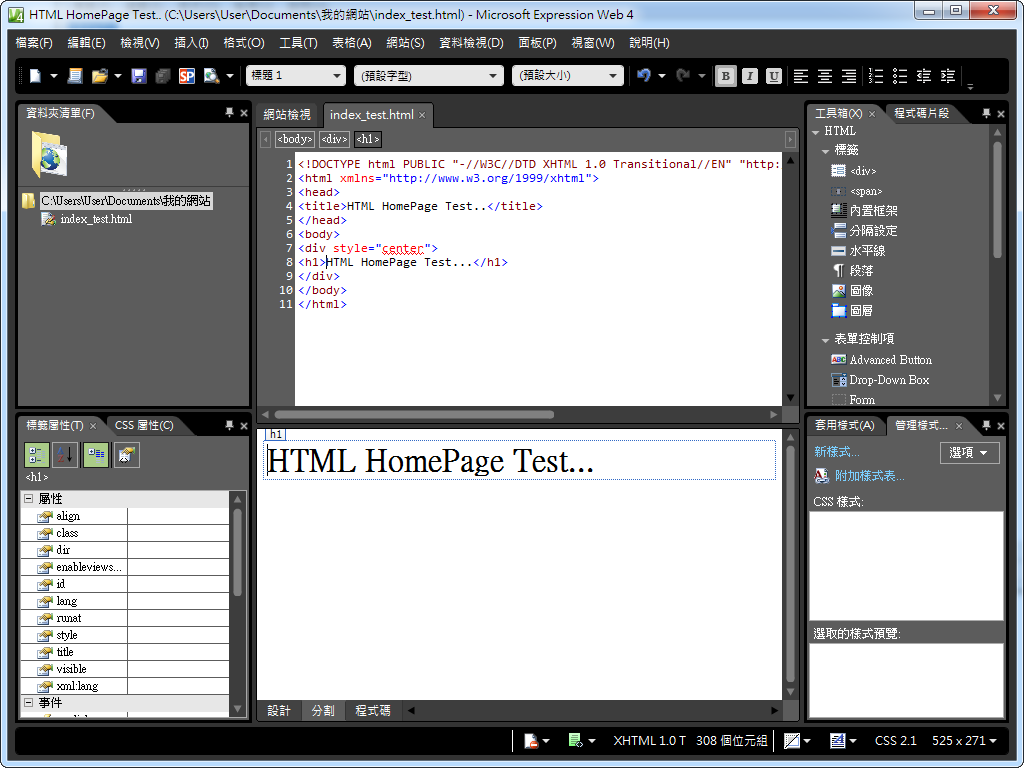Save the page with the floppy disk icon

click(138, 76)
